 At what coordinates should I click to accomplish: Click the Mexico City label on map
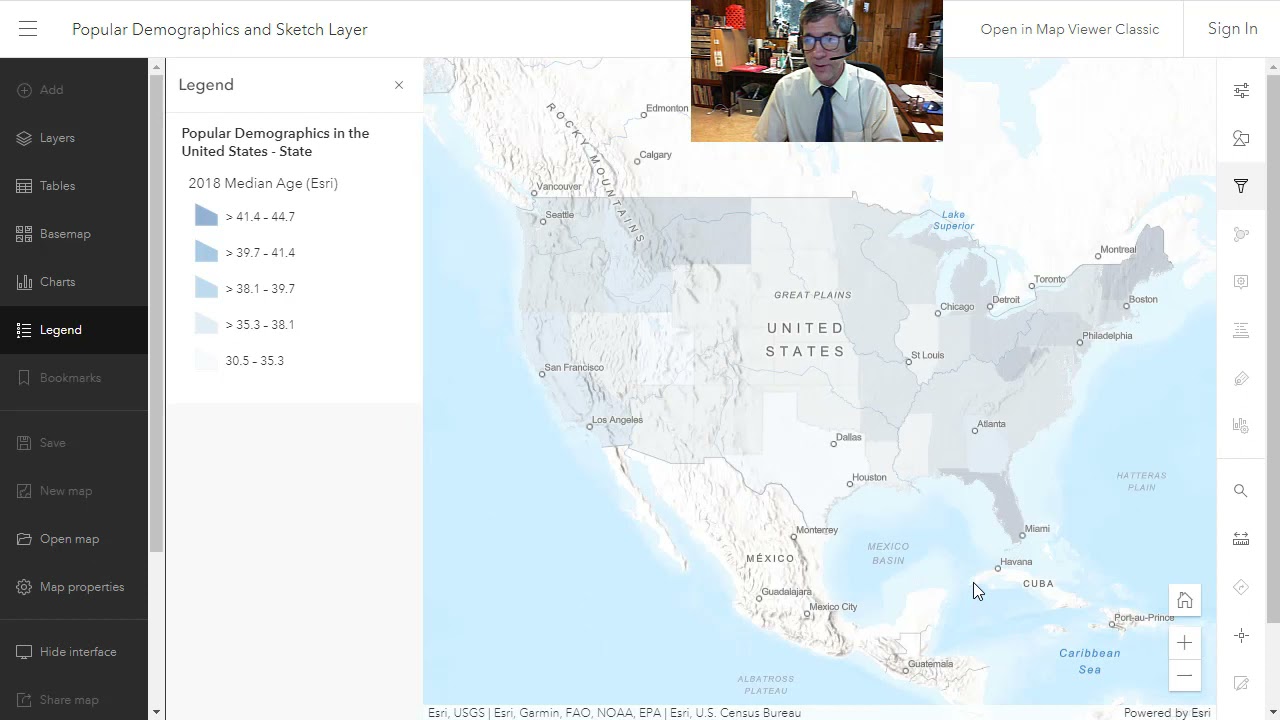click(834, 607)
